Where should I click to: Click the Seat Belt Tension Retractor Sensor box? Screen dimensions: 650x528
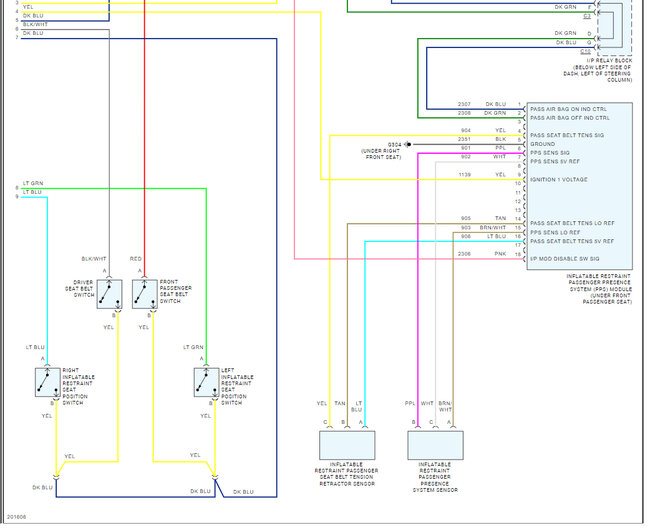(x=347, y=446)
